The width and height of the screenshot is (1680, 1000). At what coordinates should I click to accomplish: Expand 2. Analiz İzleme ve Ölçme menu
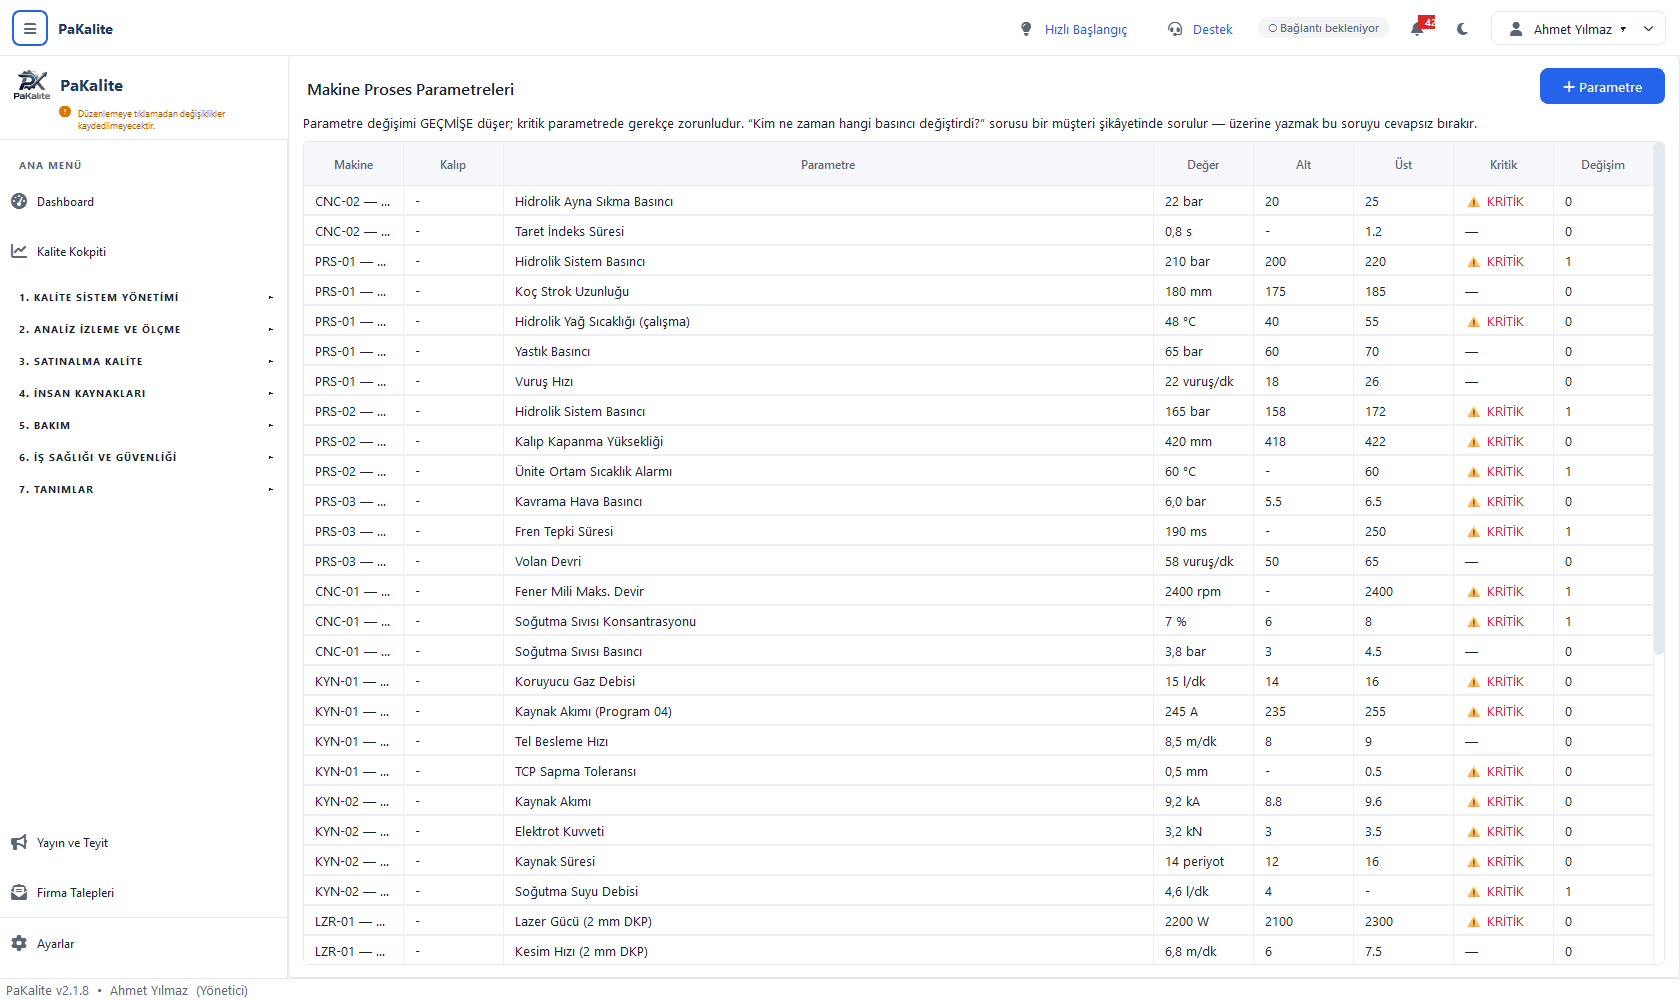(x=145, y=329)
